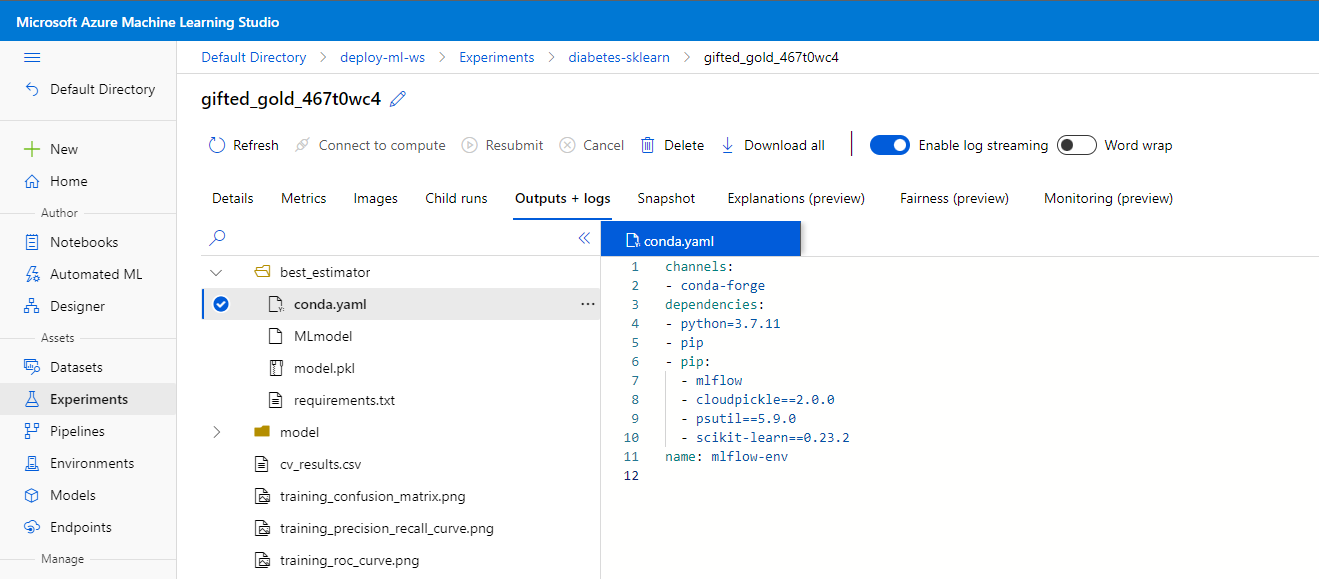1319x579 pixels.
Task: Open Designer from the sidebar
Action: click(x=77, y=306)
